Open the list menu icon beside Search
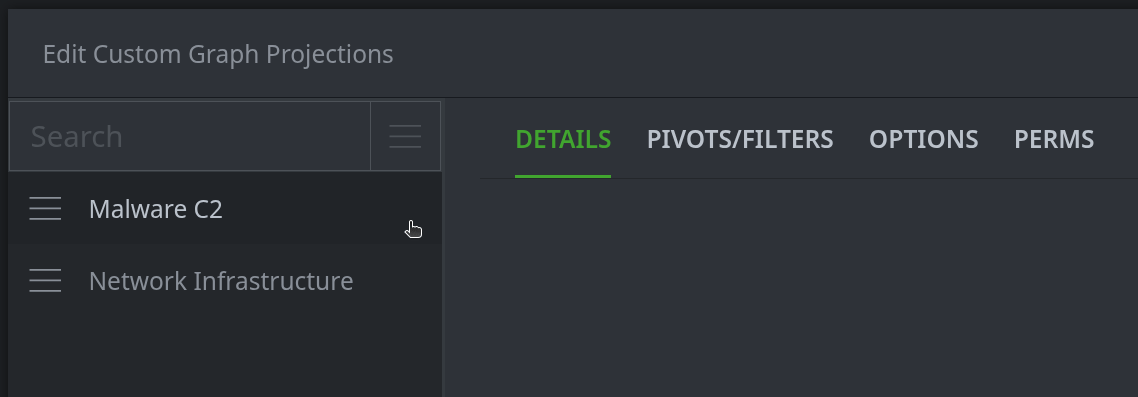Viewport: 1138px width, 397px height. click(405, 136)
